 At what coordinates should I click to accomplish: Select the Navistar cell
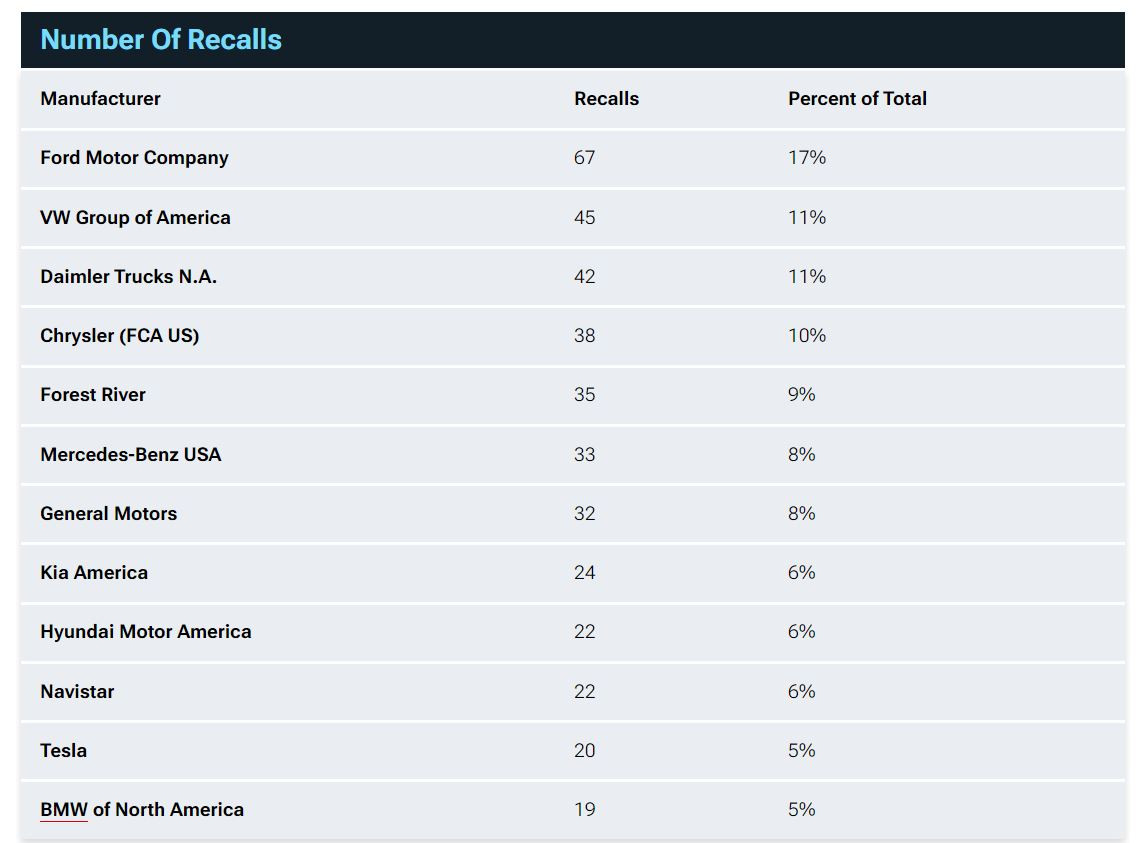77,691
